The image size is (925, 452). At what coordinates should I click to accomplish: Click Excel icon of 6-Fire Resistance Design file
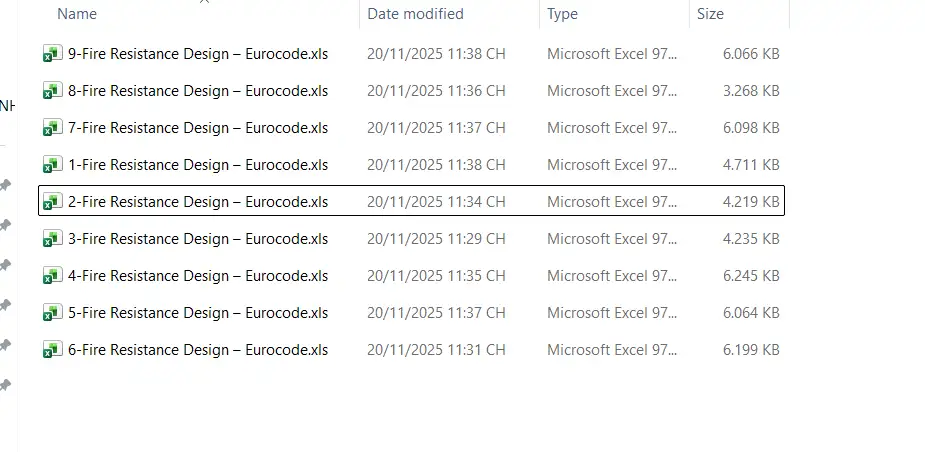click(53, 350)
